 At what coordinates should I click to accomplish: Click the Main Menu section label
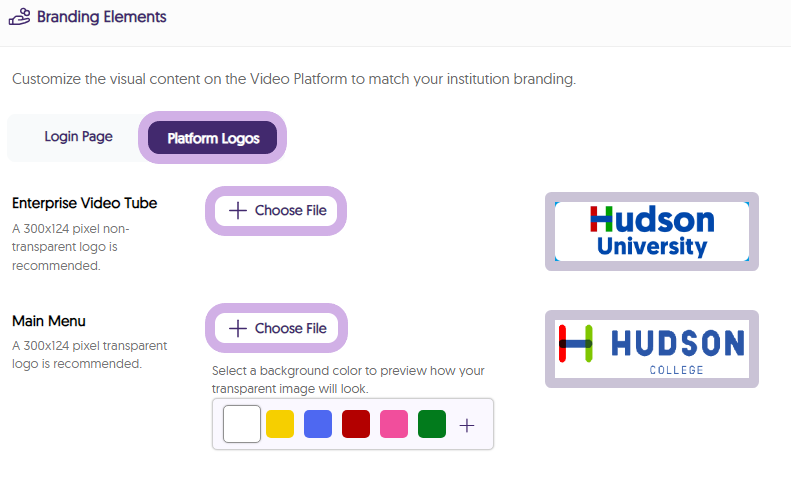pos(48,321)
